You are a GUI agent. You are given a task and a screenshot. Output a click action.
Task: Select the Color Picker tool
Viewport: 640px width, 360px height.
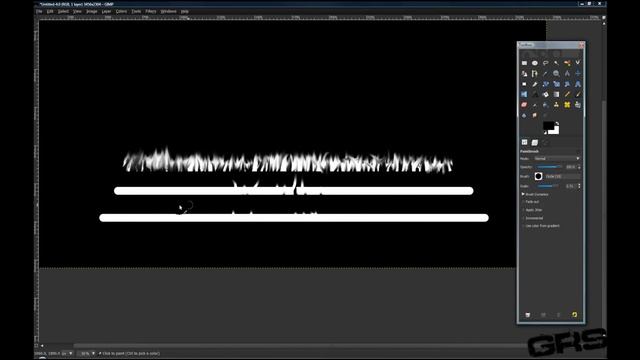tap(546, 73)
